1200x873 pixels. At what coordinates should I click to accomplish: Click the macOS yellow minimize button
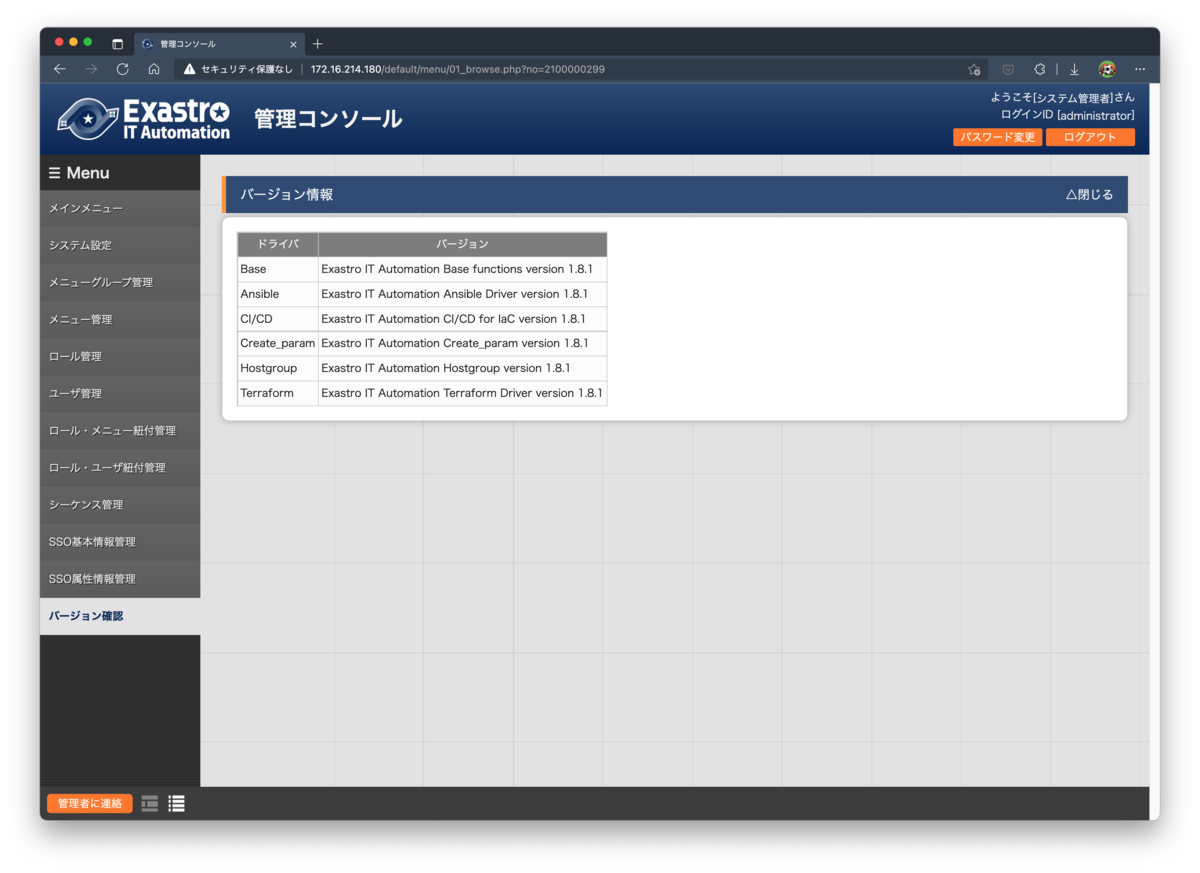coord(73,42)
